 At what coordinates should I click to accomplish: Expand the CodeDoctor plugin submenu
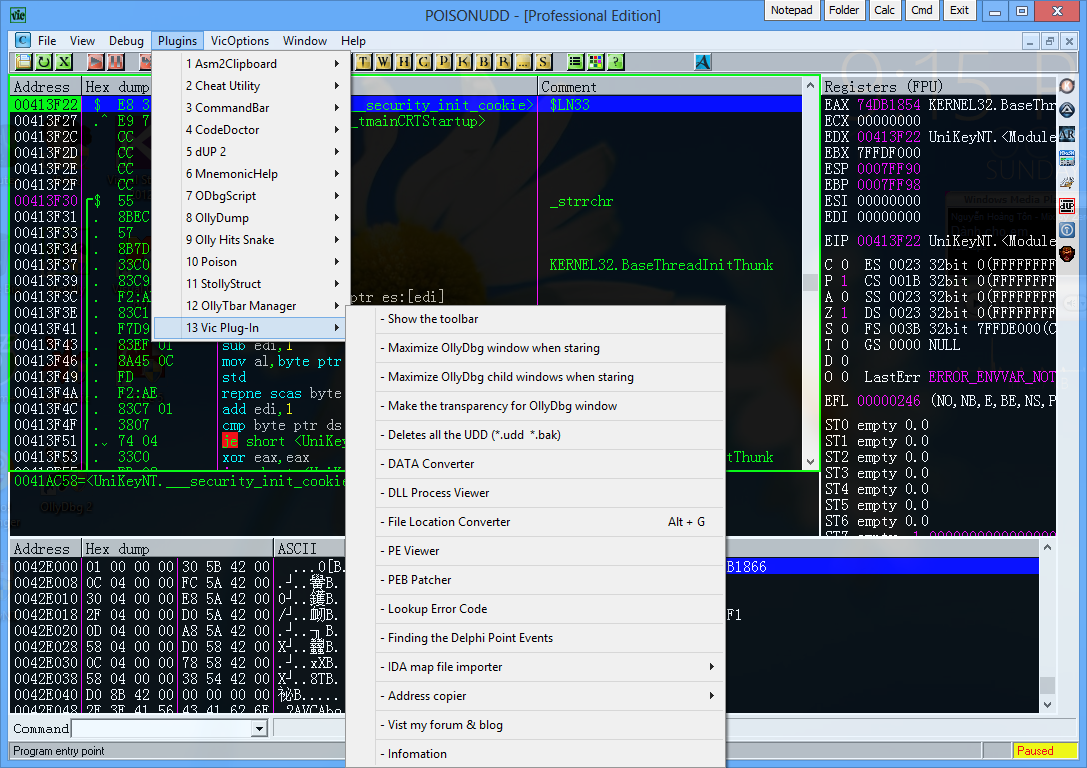coord(251,130)
